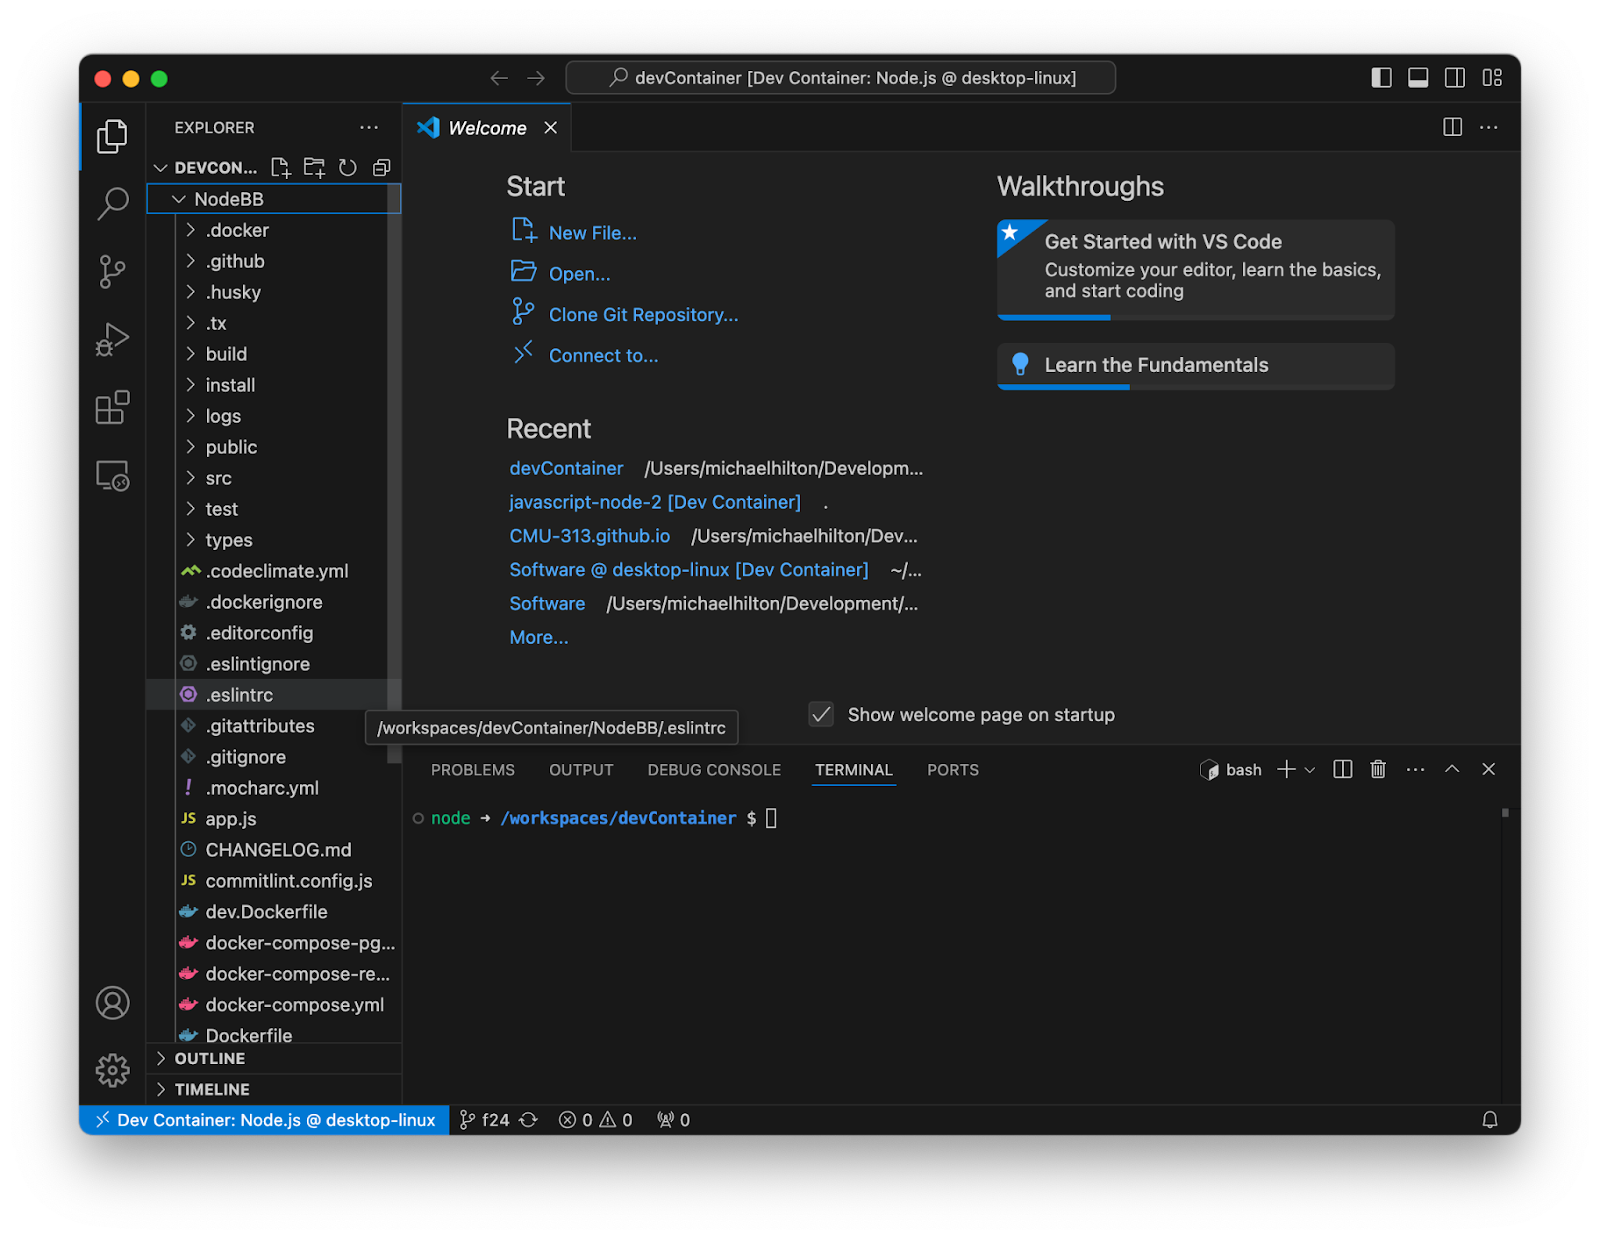Close the Welcome tab
1600x1239 pixels.
point(550,128)
